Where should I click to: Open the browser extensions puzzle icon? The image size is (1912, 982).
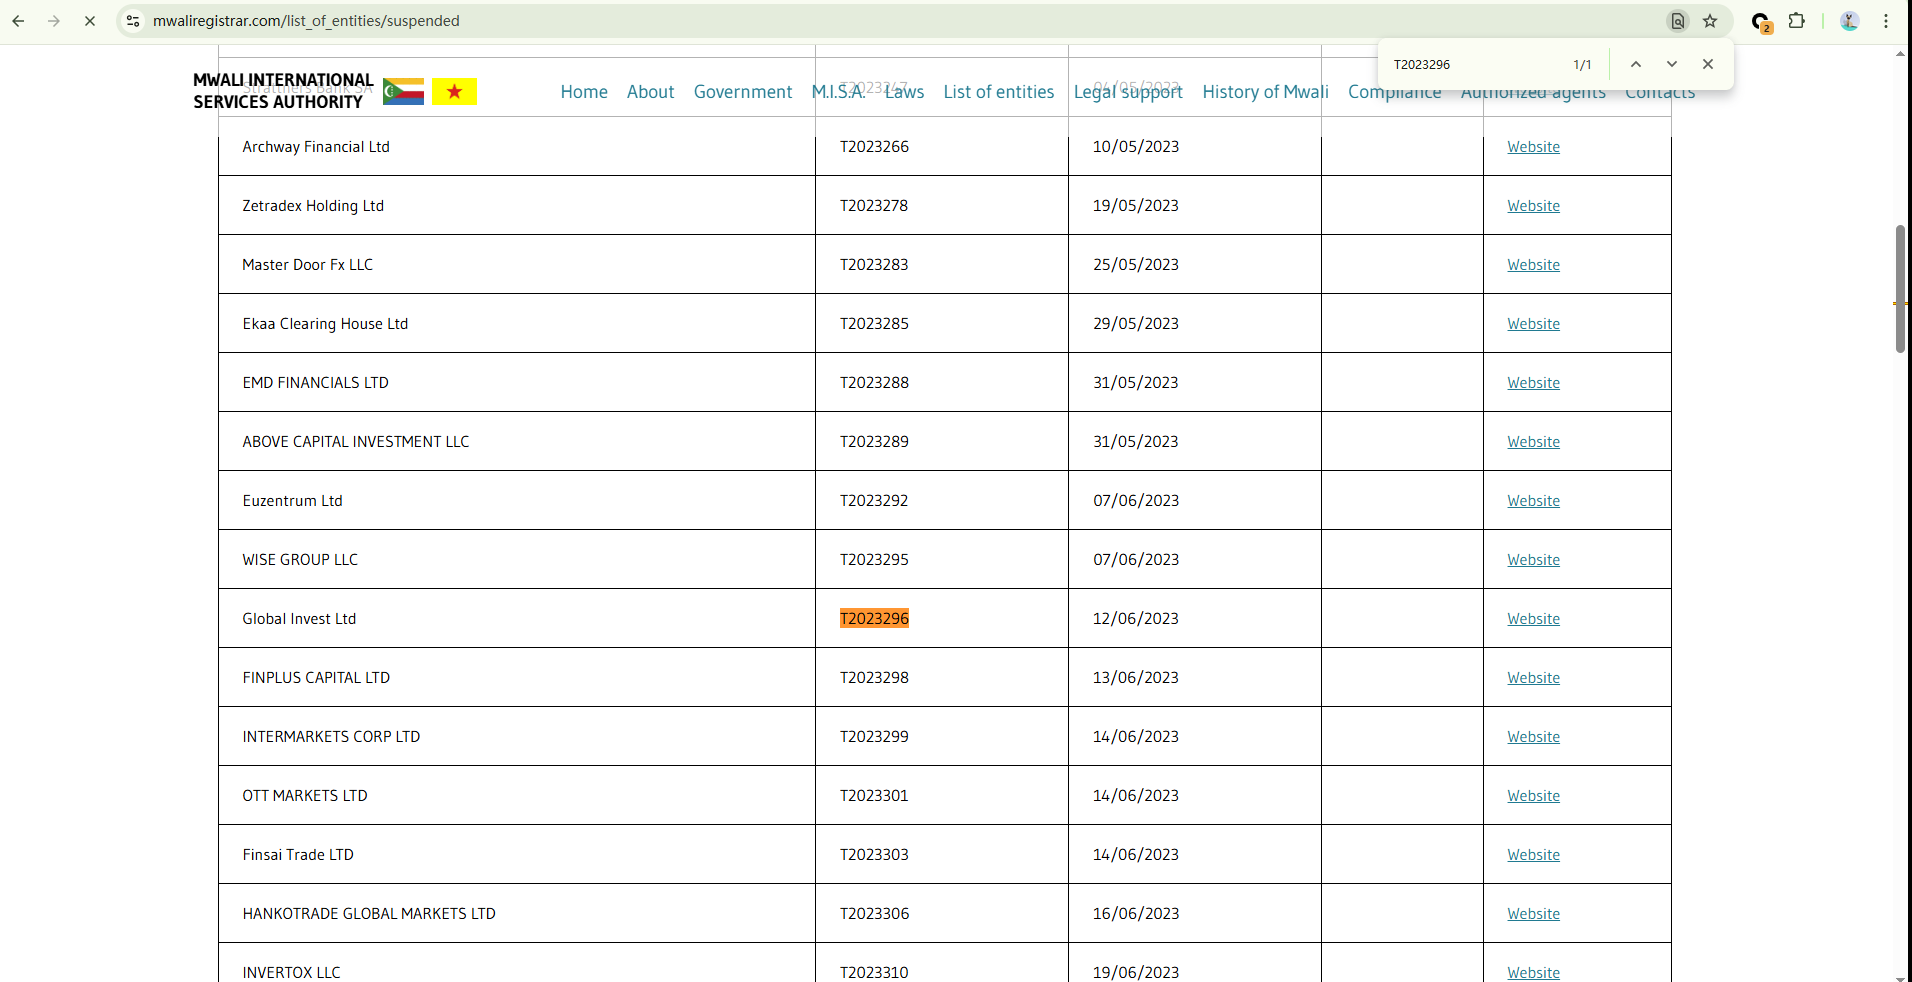tap(1797, 21)
